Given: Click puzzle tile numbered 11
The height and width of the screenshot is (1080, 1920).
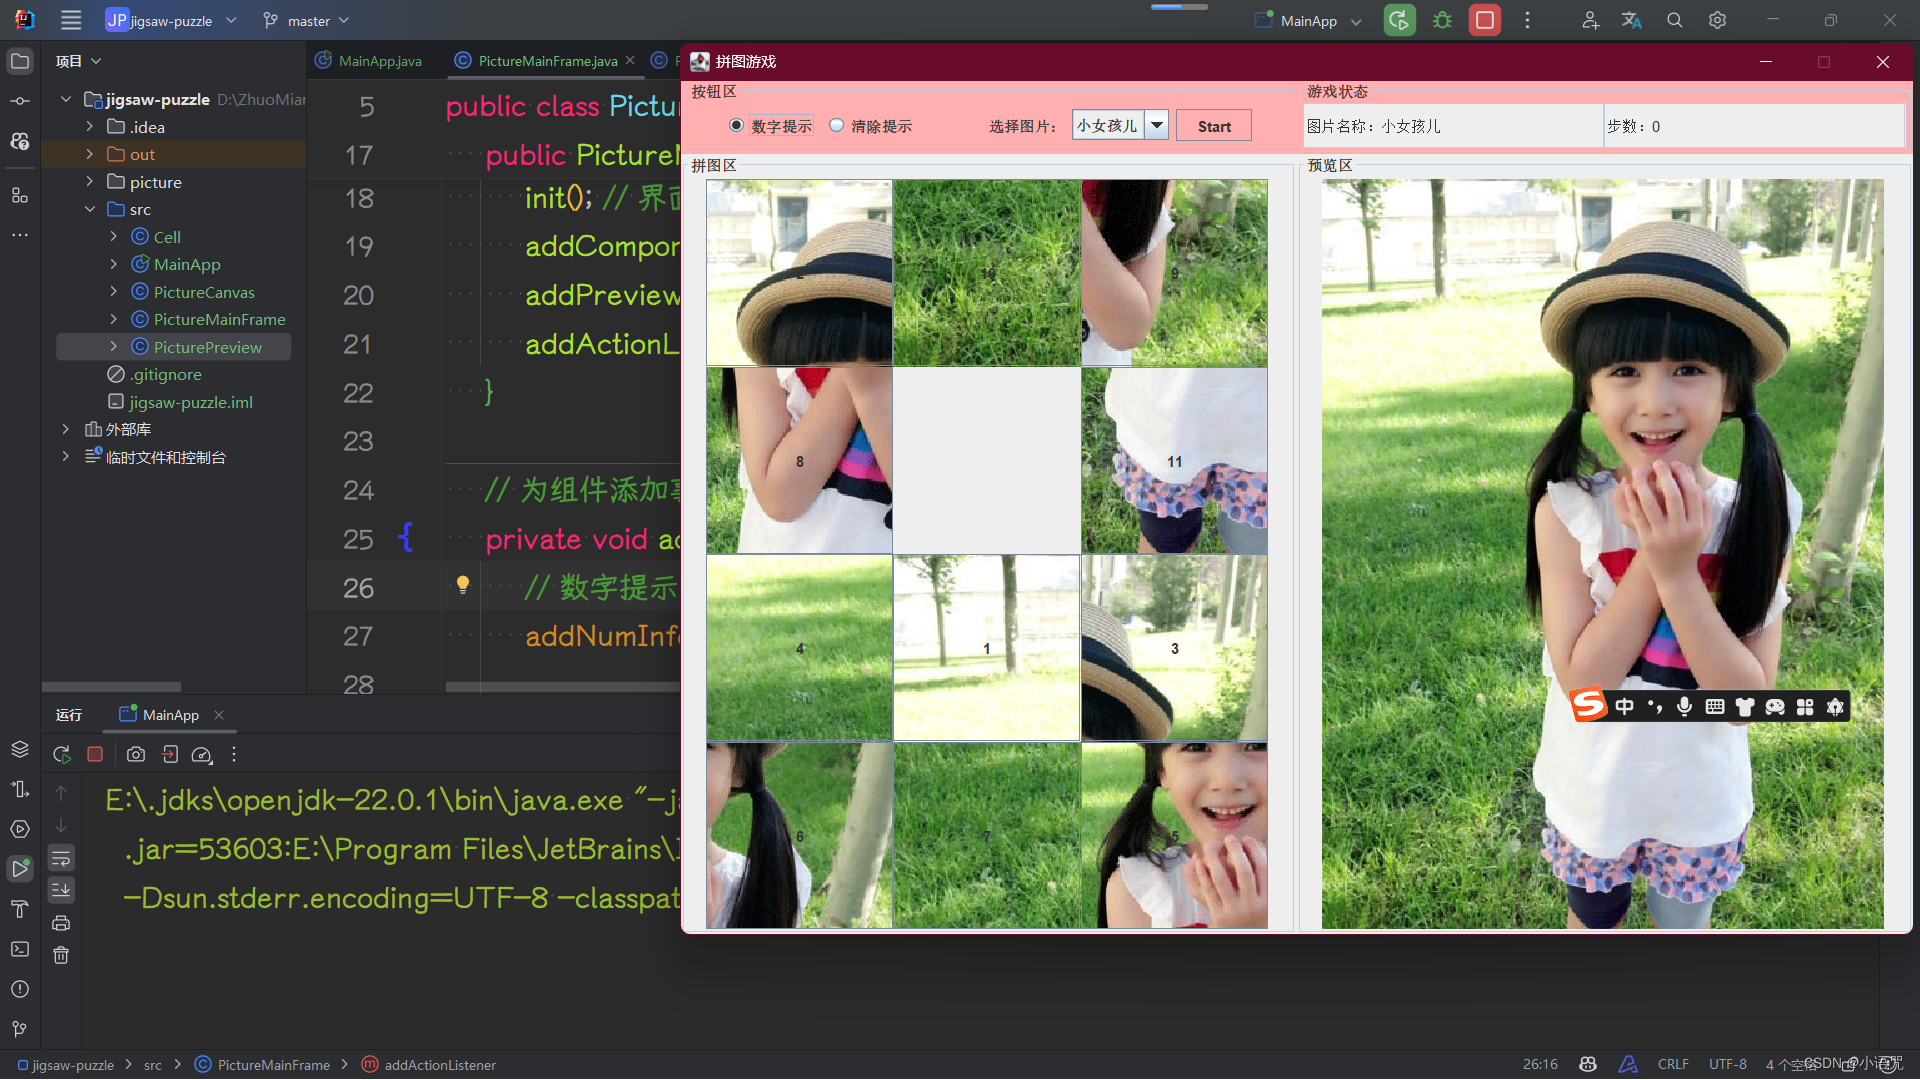Looking at the screenshot, I should [x=1174, y=461].
